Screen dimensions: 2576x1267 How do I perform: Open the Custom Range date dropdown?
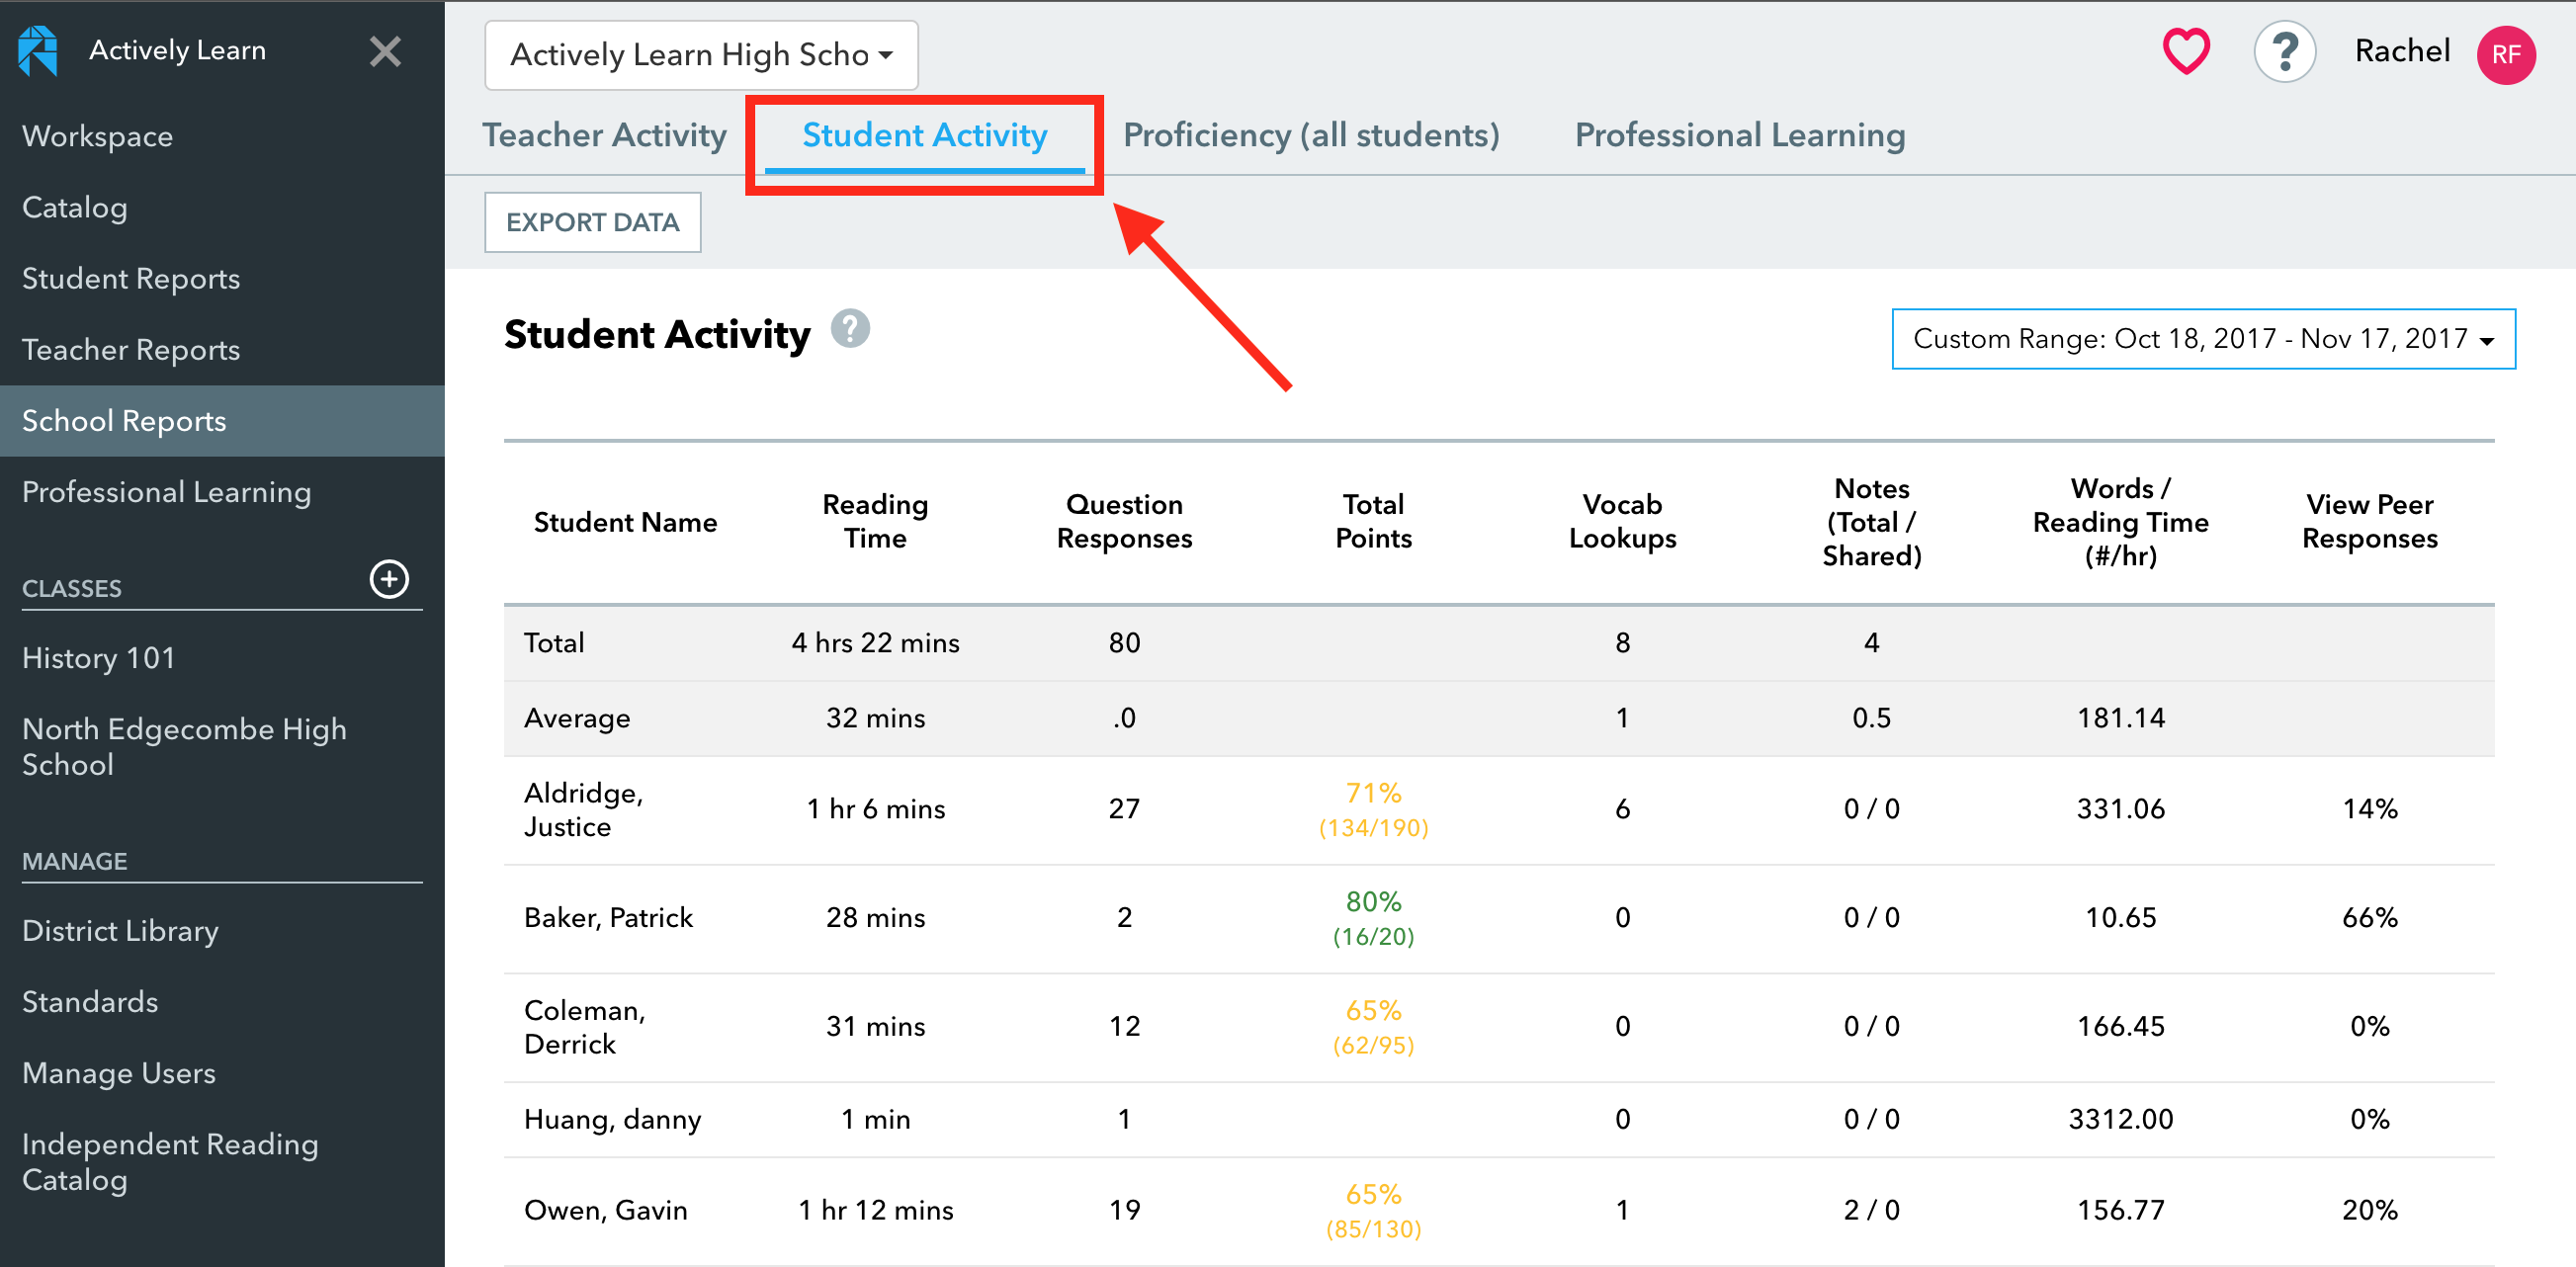point(2203,339)
